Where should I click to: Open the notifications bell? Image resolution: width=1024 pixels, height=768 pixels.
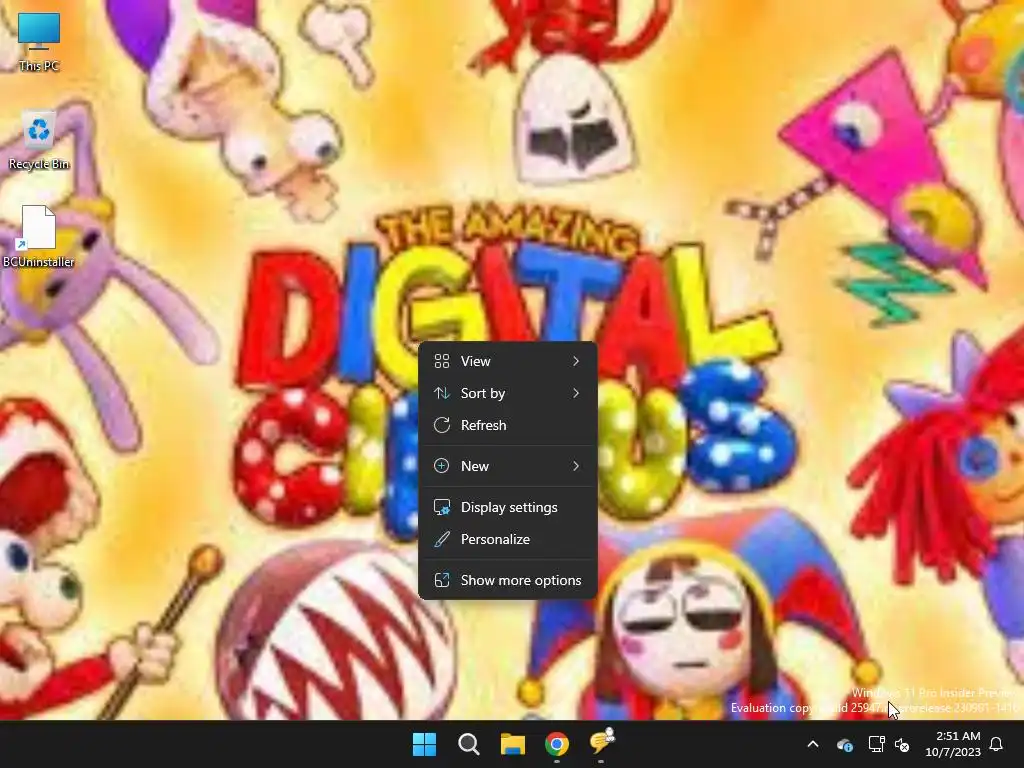pos(997,744)
